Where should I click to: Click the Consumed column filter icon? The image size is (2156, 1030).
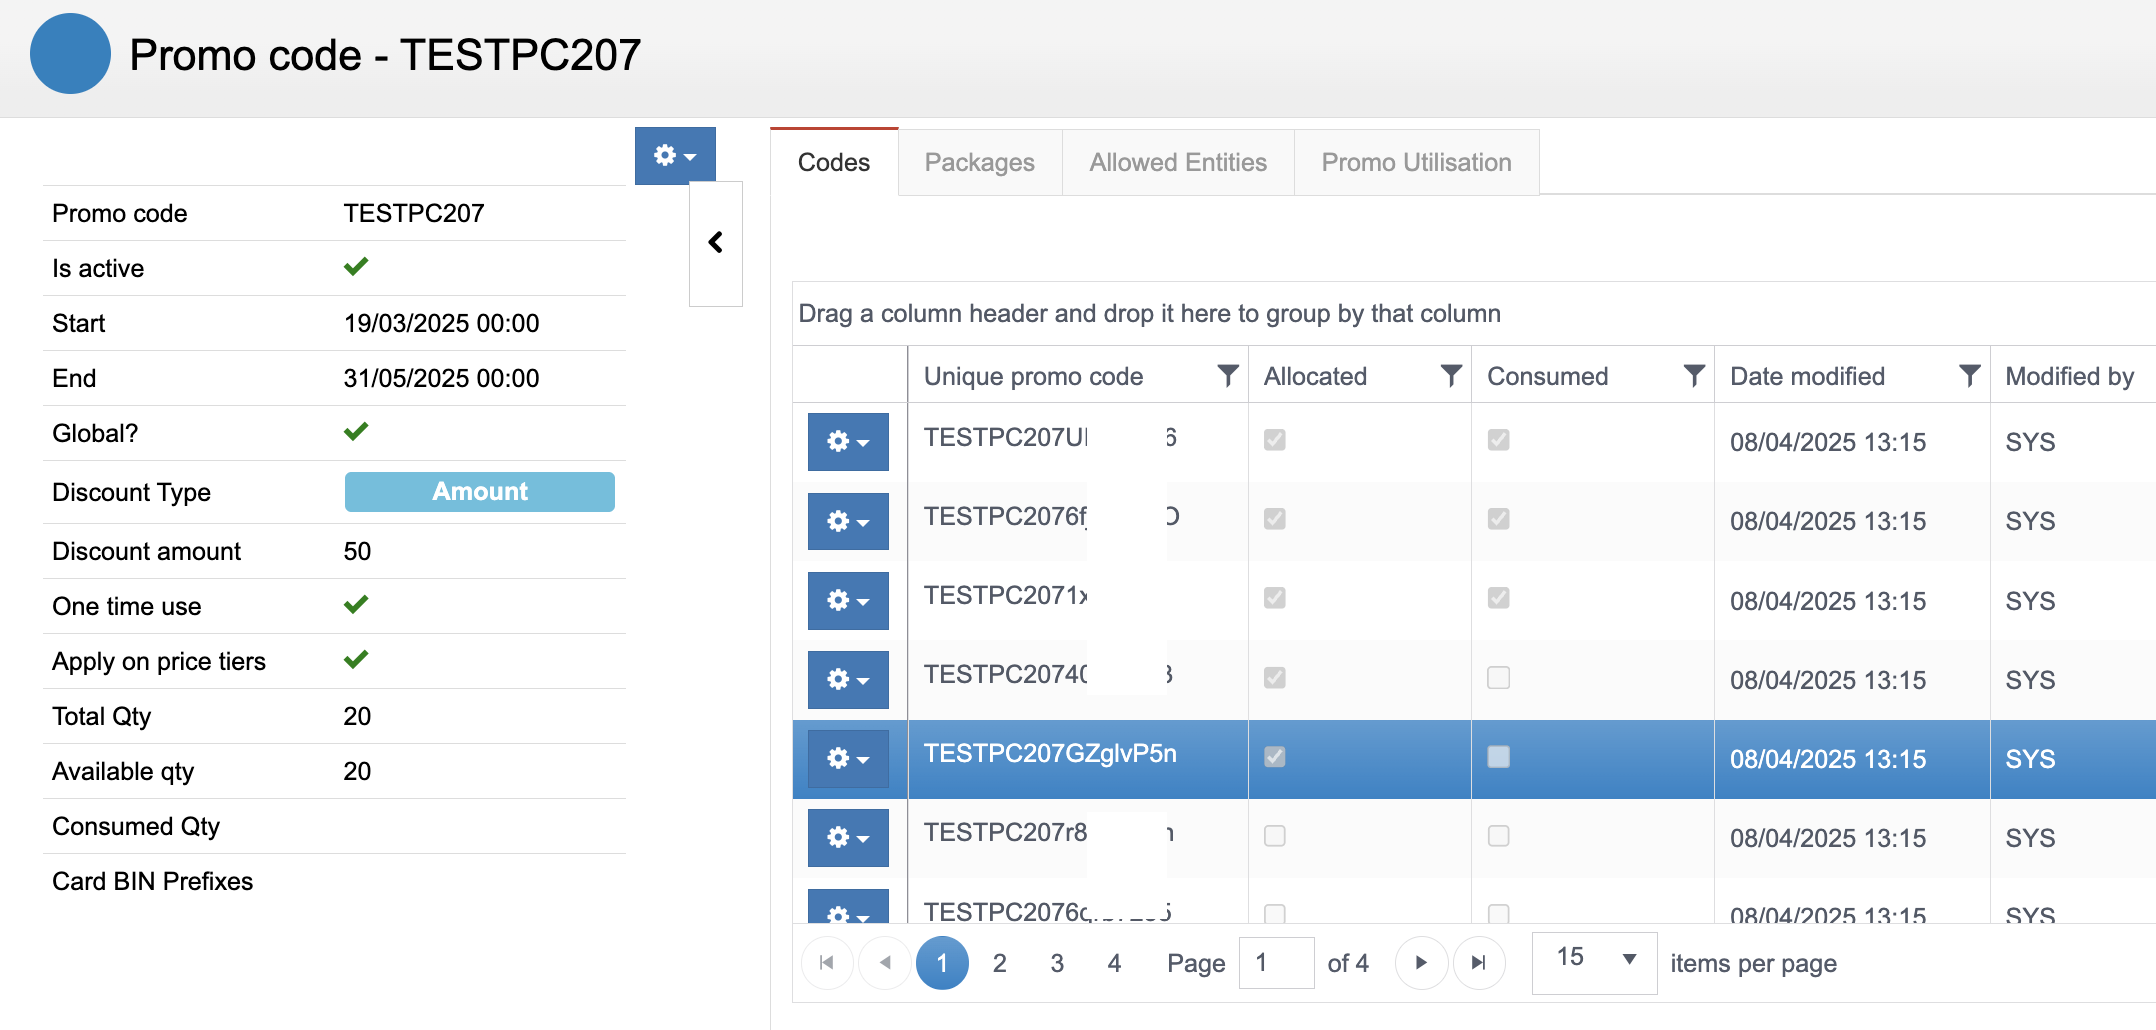pos(1693,376)
